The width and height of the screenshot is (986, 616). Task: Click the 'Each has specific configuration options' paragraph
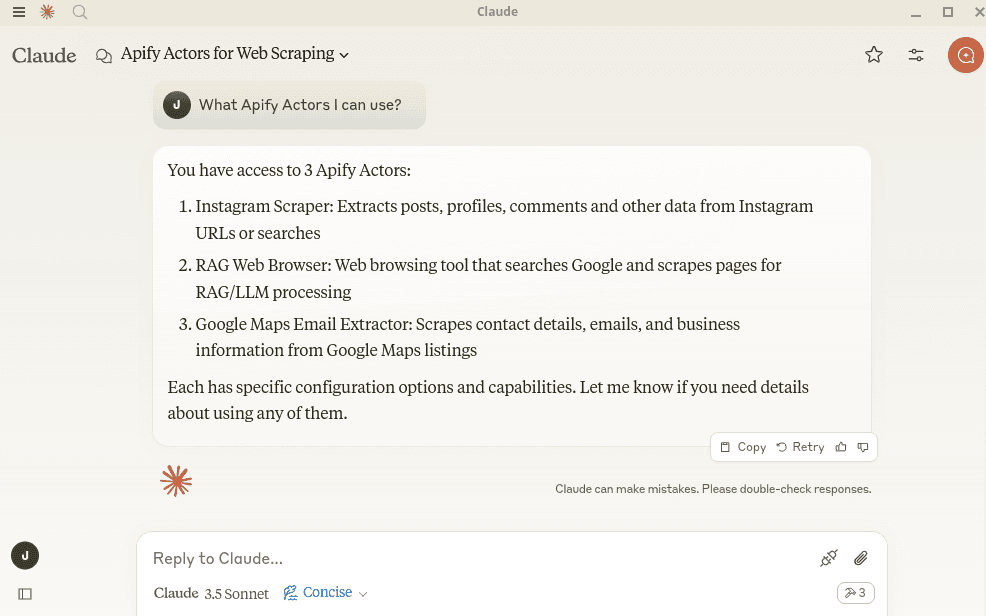[488, 400]
